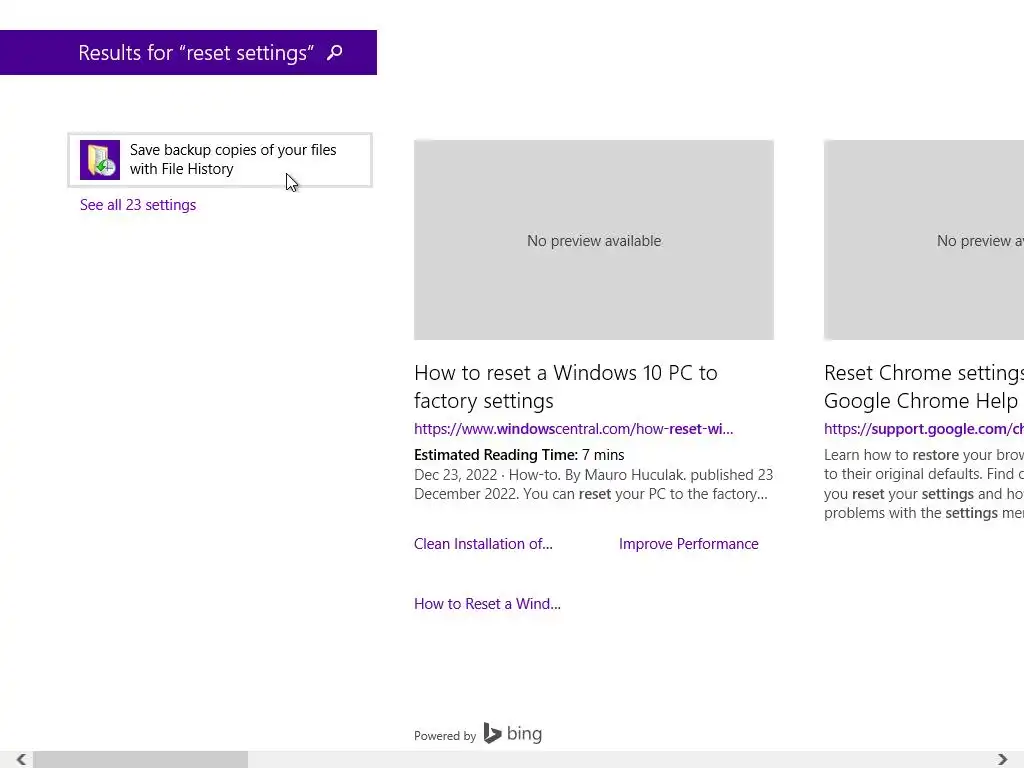Viewport: 1024px width, 768px height.
Task: Click the search magnifier icon in results header
Action: 334,53
